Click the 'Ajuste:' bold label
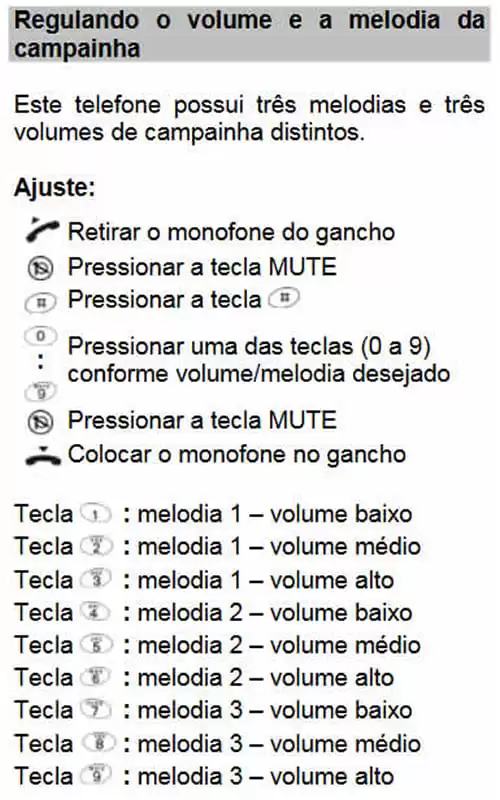 click(55, 188)
